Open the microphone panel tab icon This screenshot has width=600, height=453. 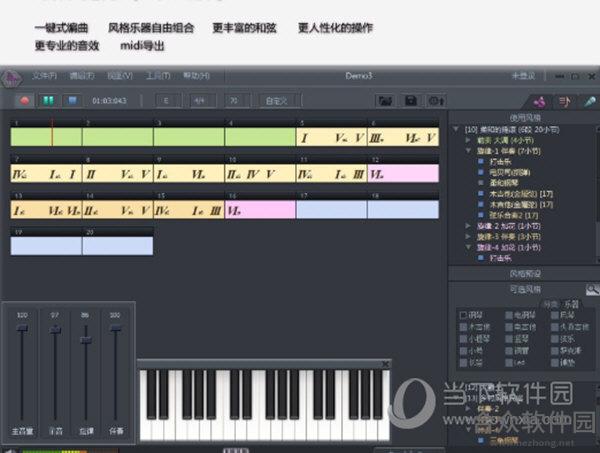point(590,102)
